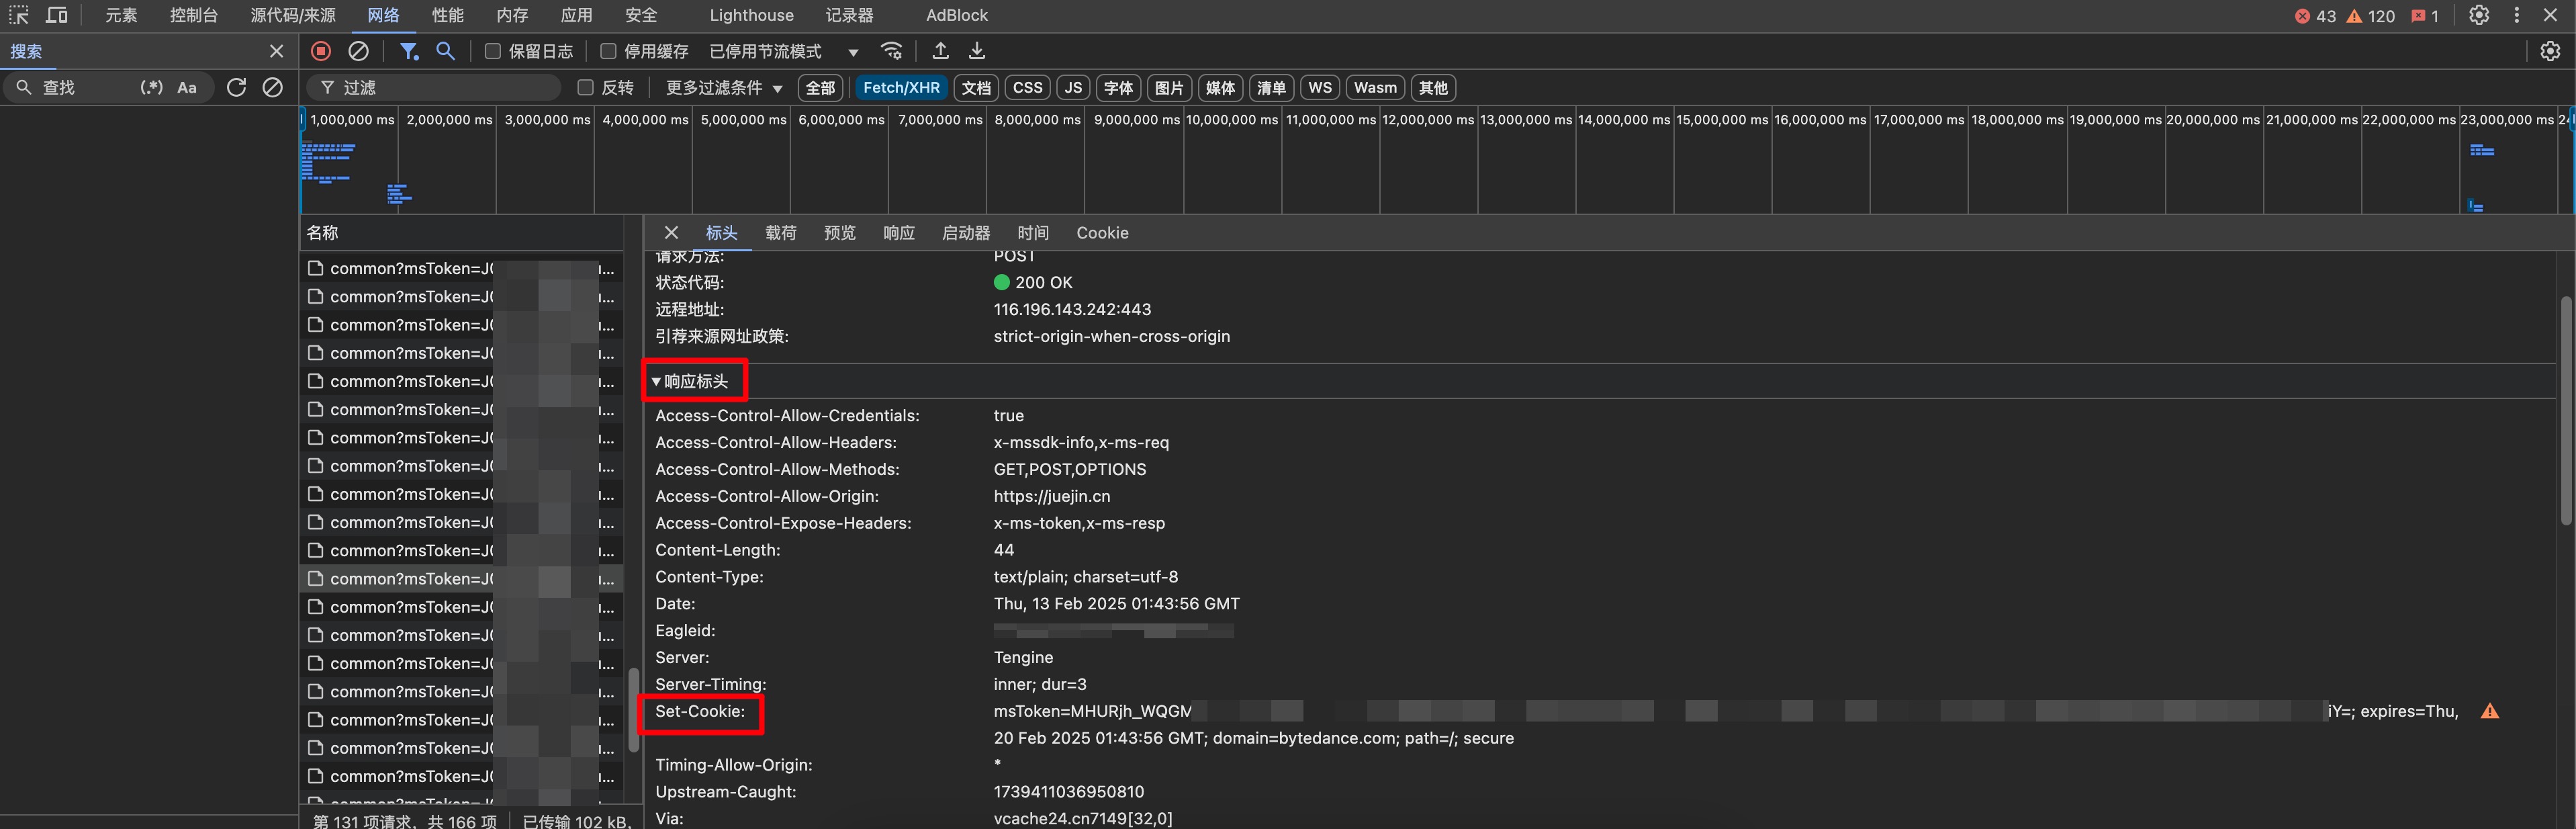This screenshot has height=829, width=2576.
Task: Toggle the network filter funnel icon
Action: [408, 51]
